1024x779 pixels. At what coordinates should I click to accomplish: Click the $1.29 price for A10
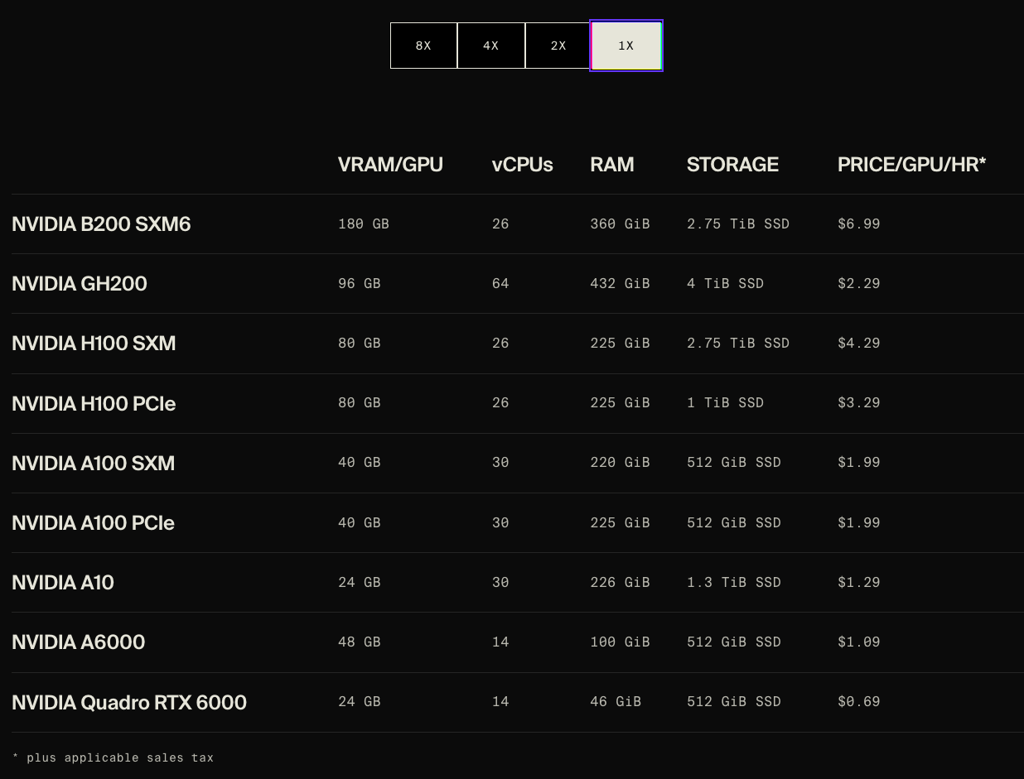coord(859,582)
